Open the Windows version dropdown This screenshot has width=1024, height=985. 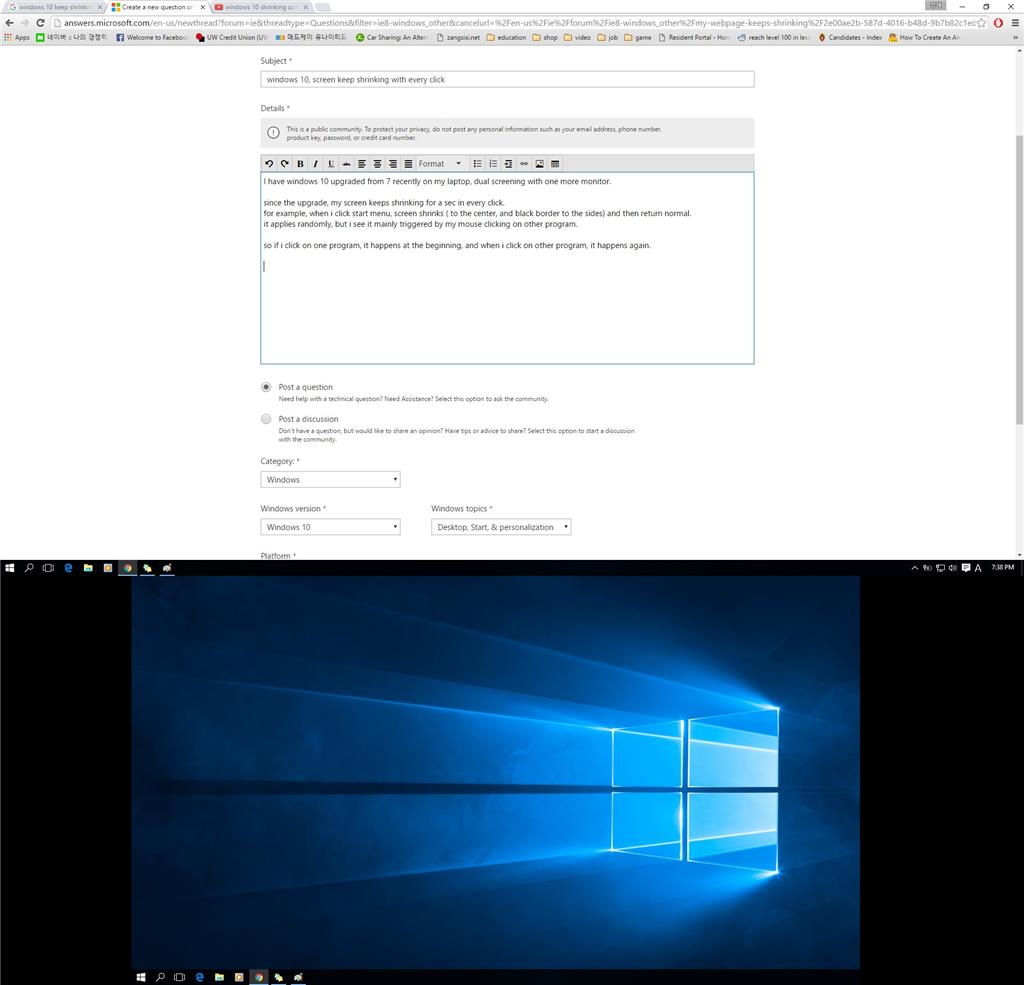pos(330,527)
